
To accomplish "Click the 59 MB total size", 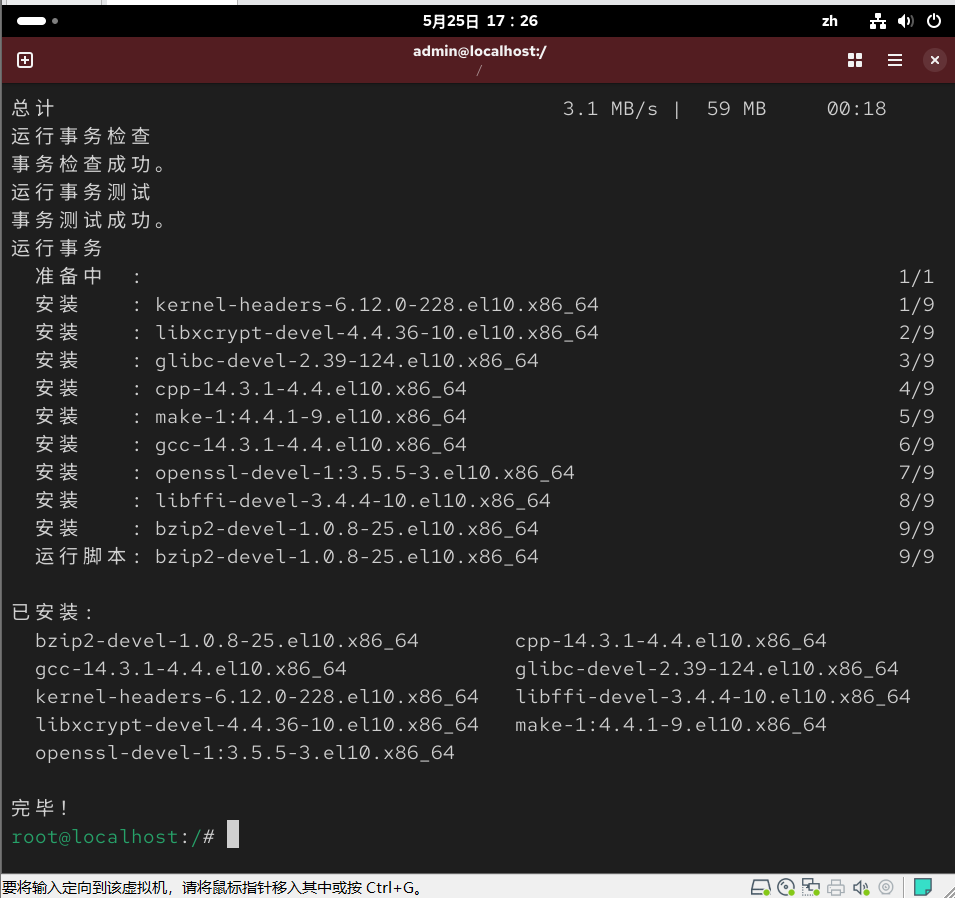I will pos(736,109).
